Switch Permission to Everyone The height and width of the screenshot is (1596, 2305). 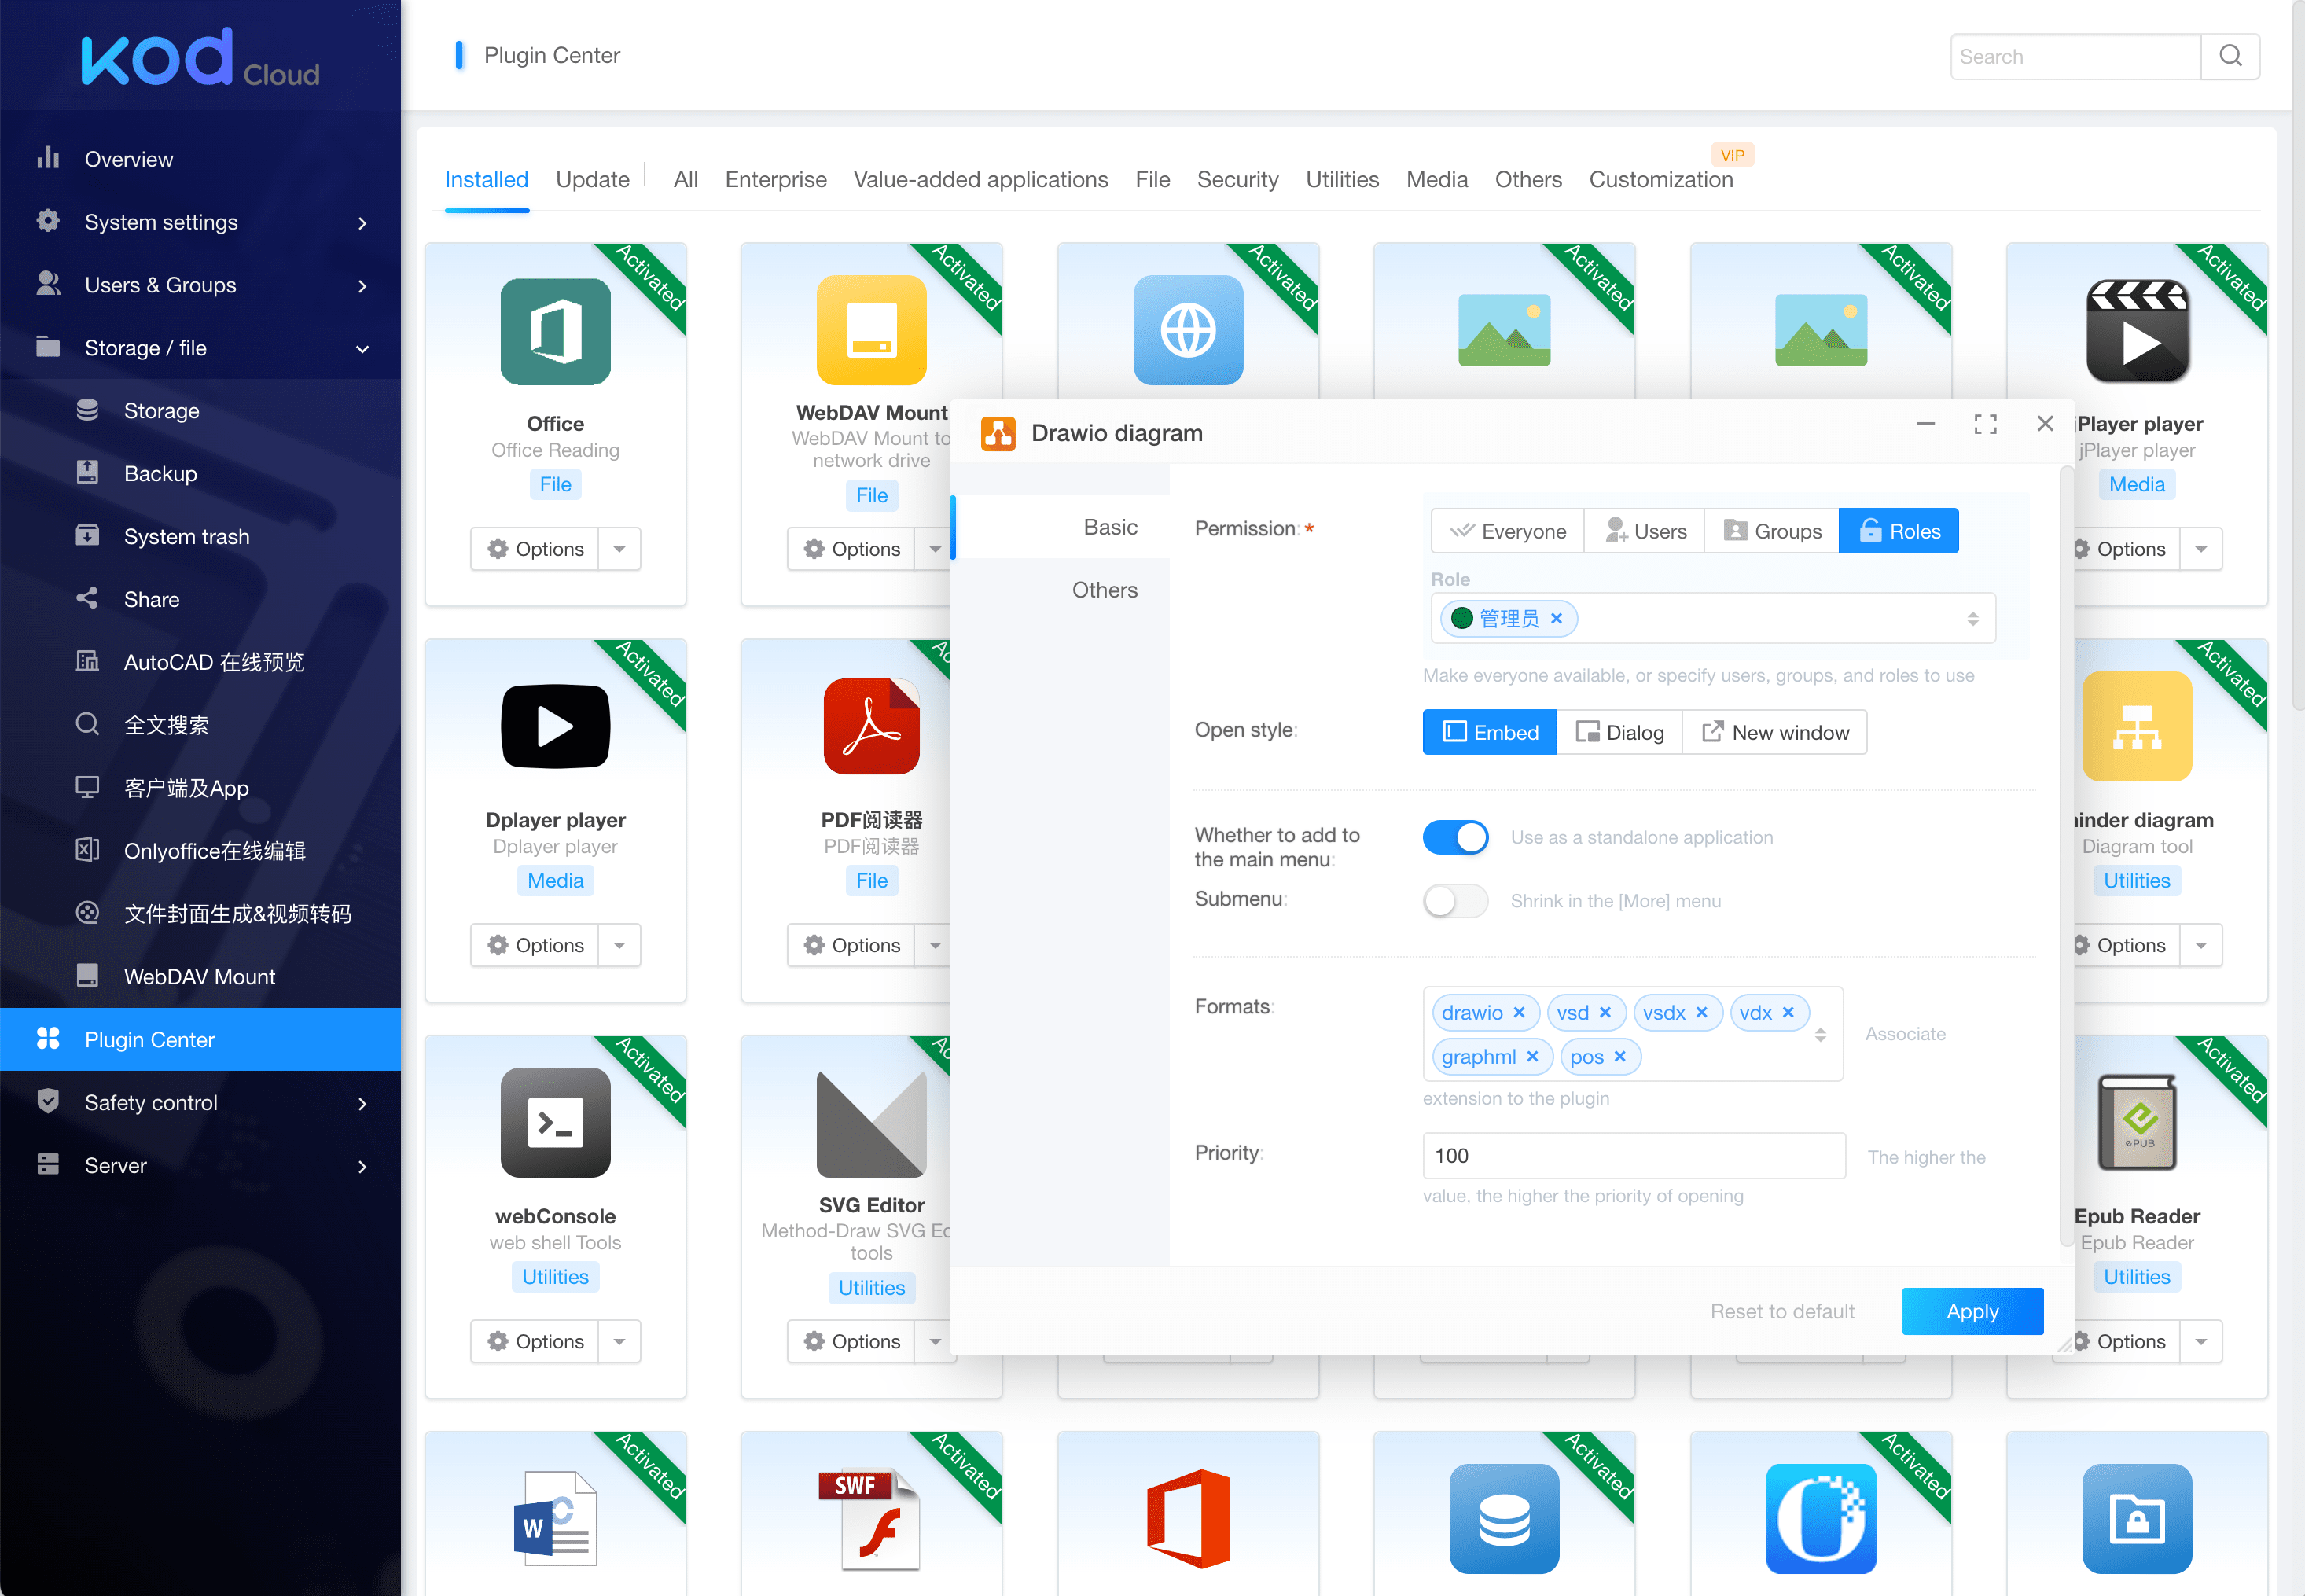[x=1506, y=531]
